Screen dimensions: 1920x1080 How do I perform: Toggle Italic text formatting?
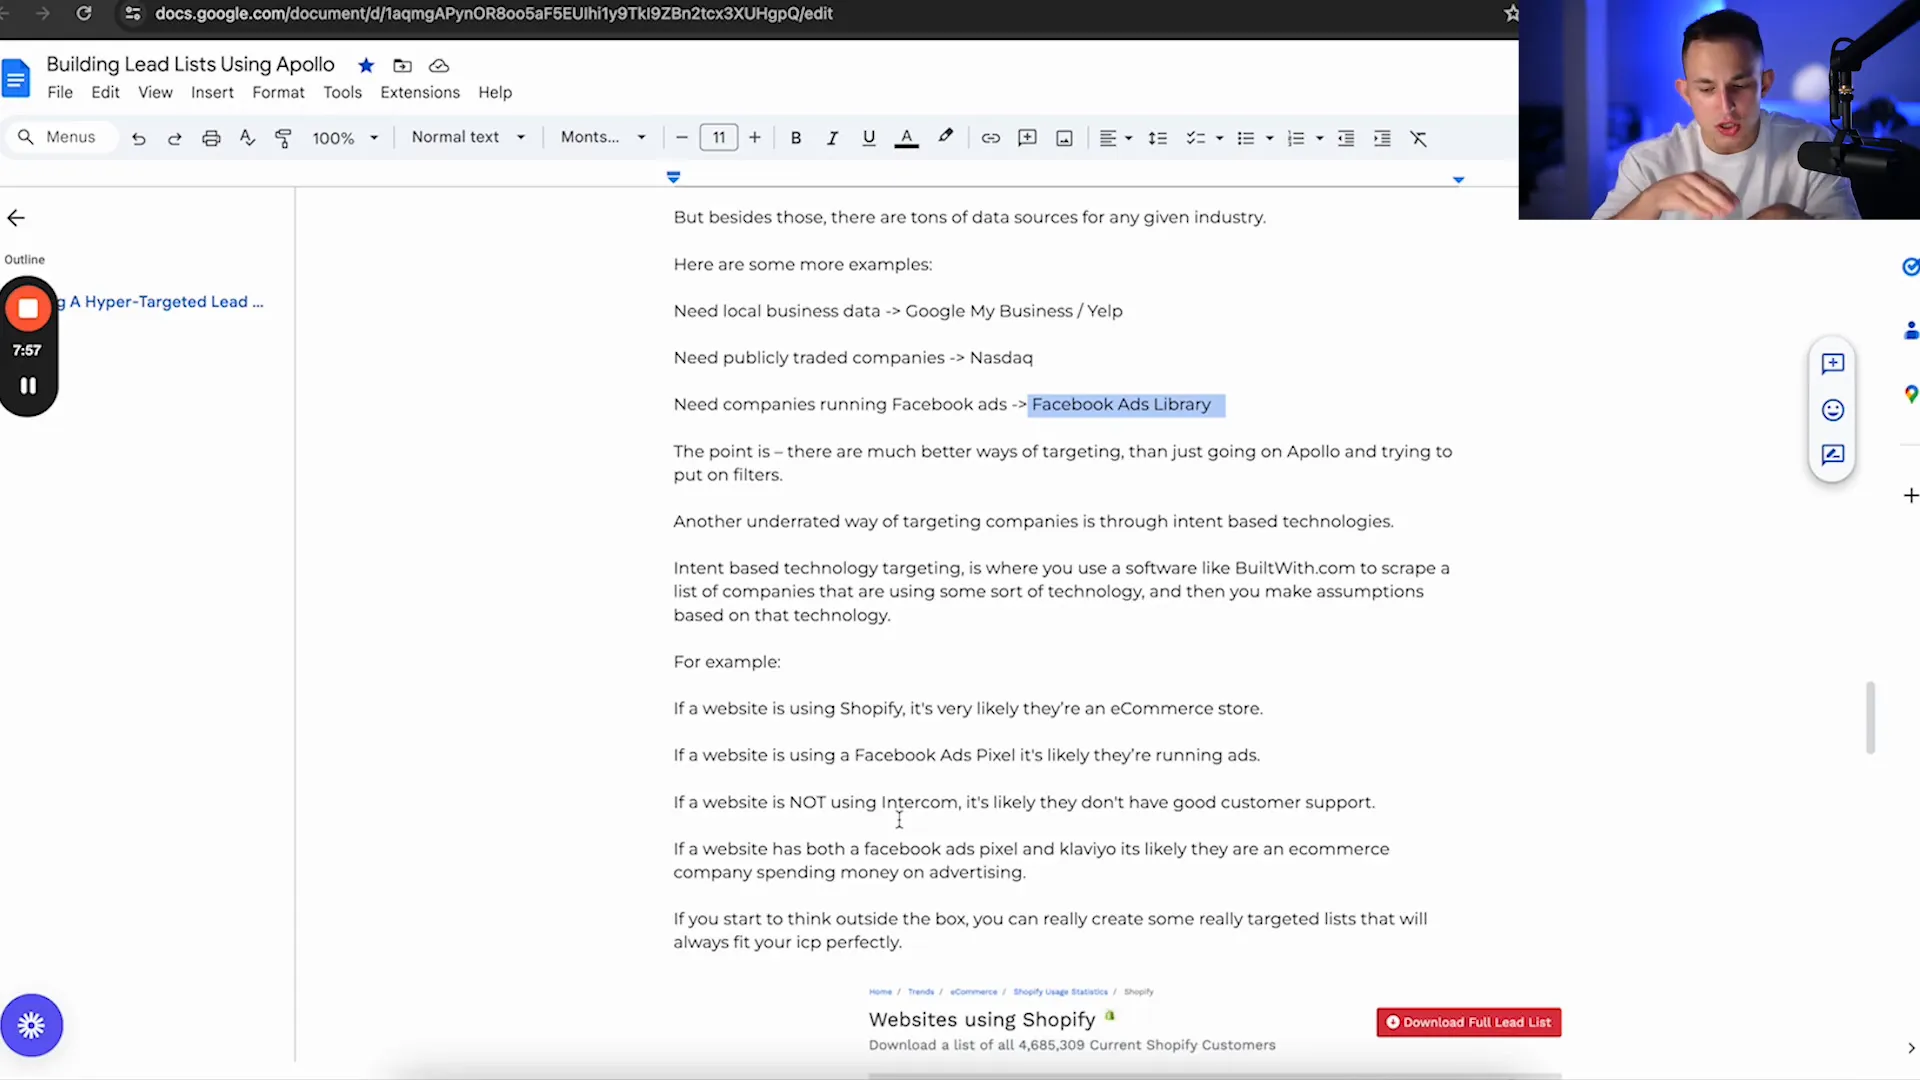[x=832, y=137]
